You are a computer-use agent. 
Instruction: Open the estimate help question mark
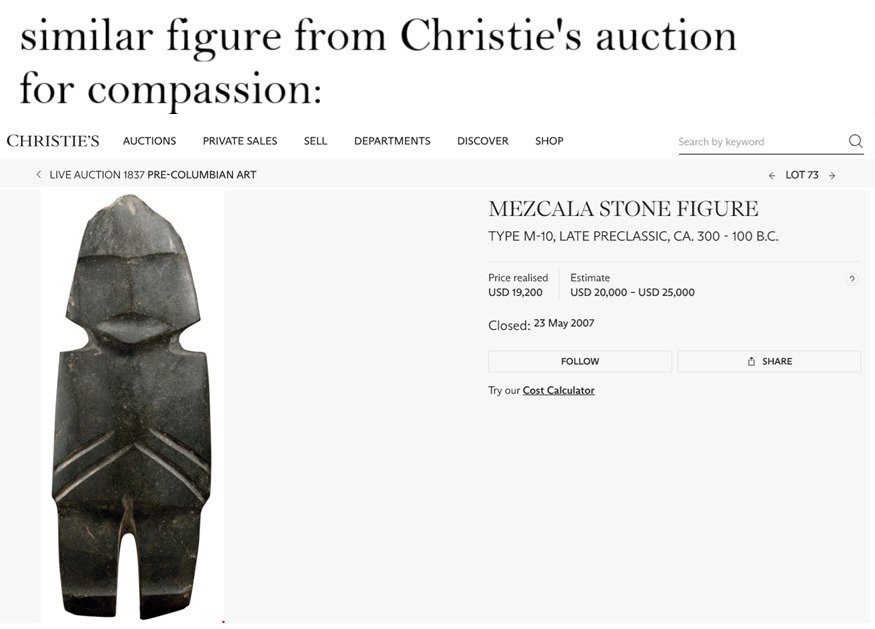(x=851, y=279)
